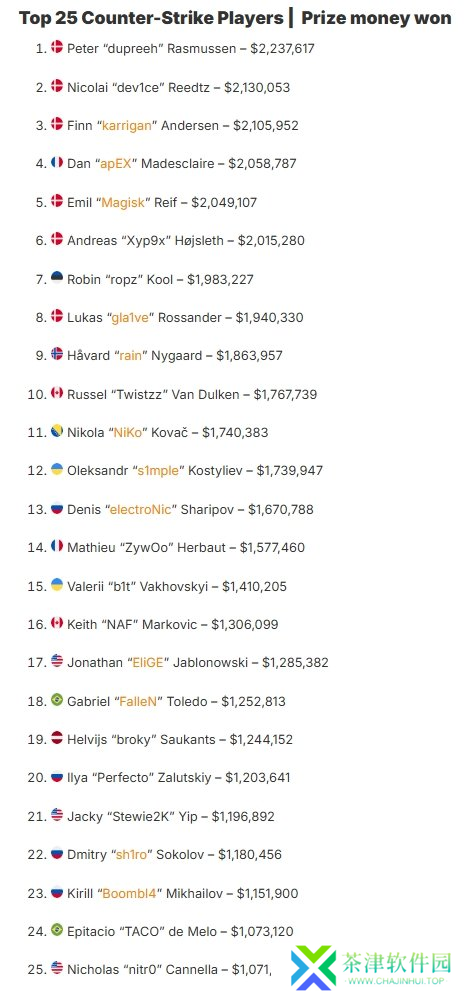
Task: Open the electroNic player link
Action: tap(140, 509)
